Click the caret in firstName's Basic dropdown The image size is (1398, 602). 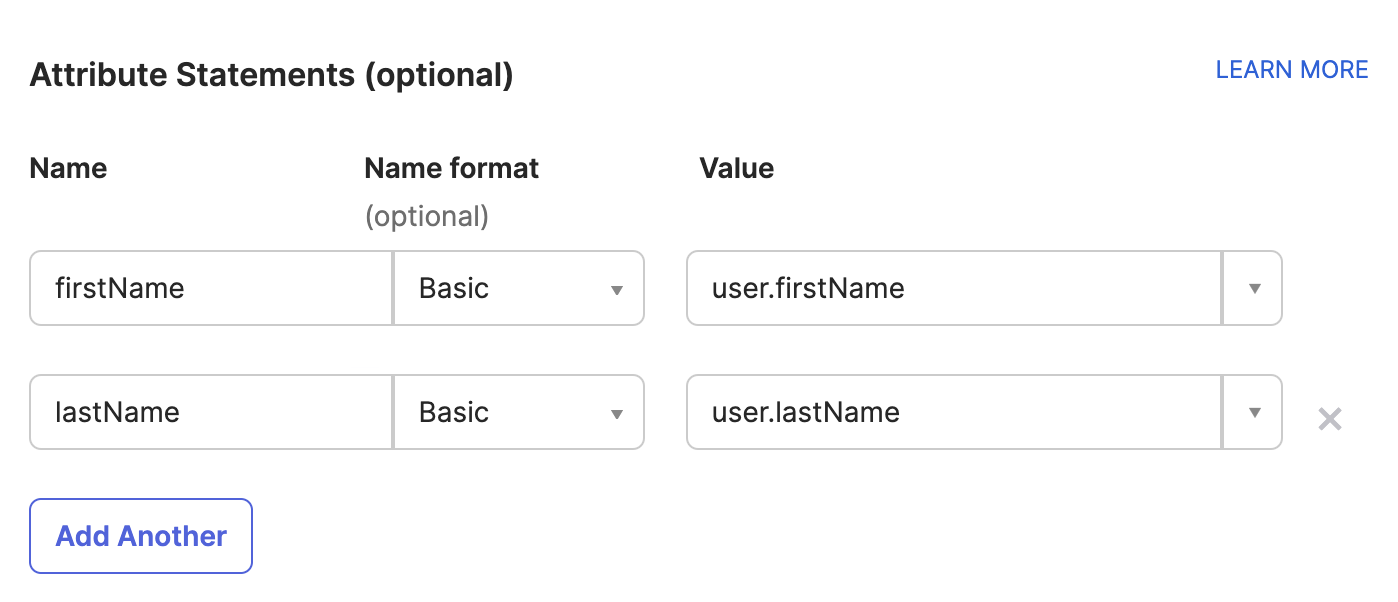point(617,290)
